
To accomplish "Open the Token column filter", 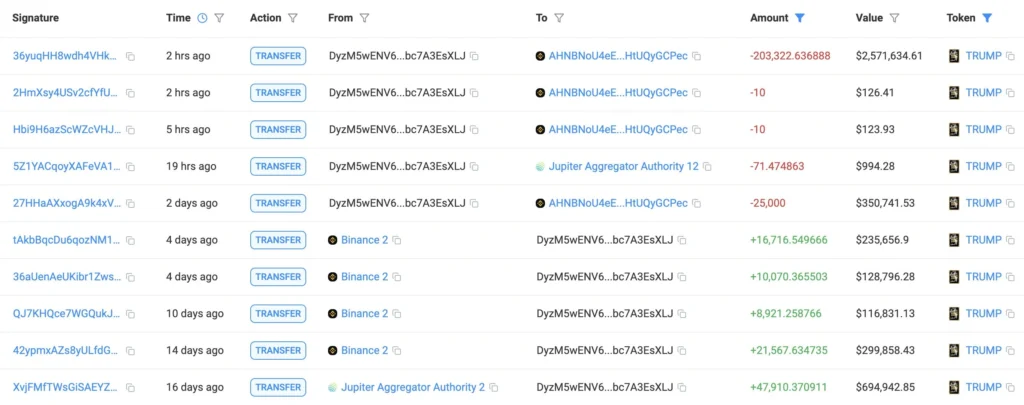I will click(987, 18).
